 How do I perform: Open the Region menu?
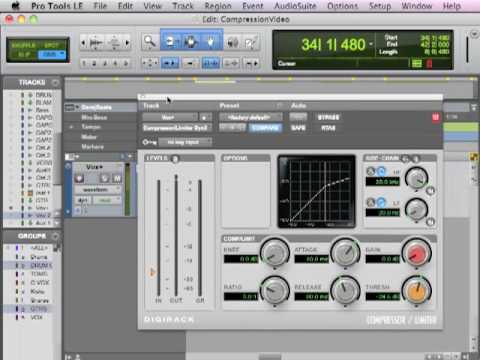tap(218, 6)
